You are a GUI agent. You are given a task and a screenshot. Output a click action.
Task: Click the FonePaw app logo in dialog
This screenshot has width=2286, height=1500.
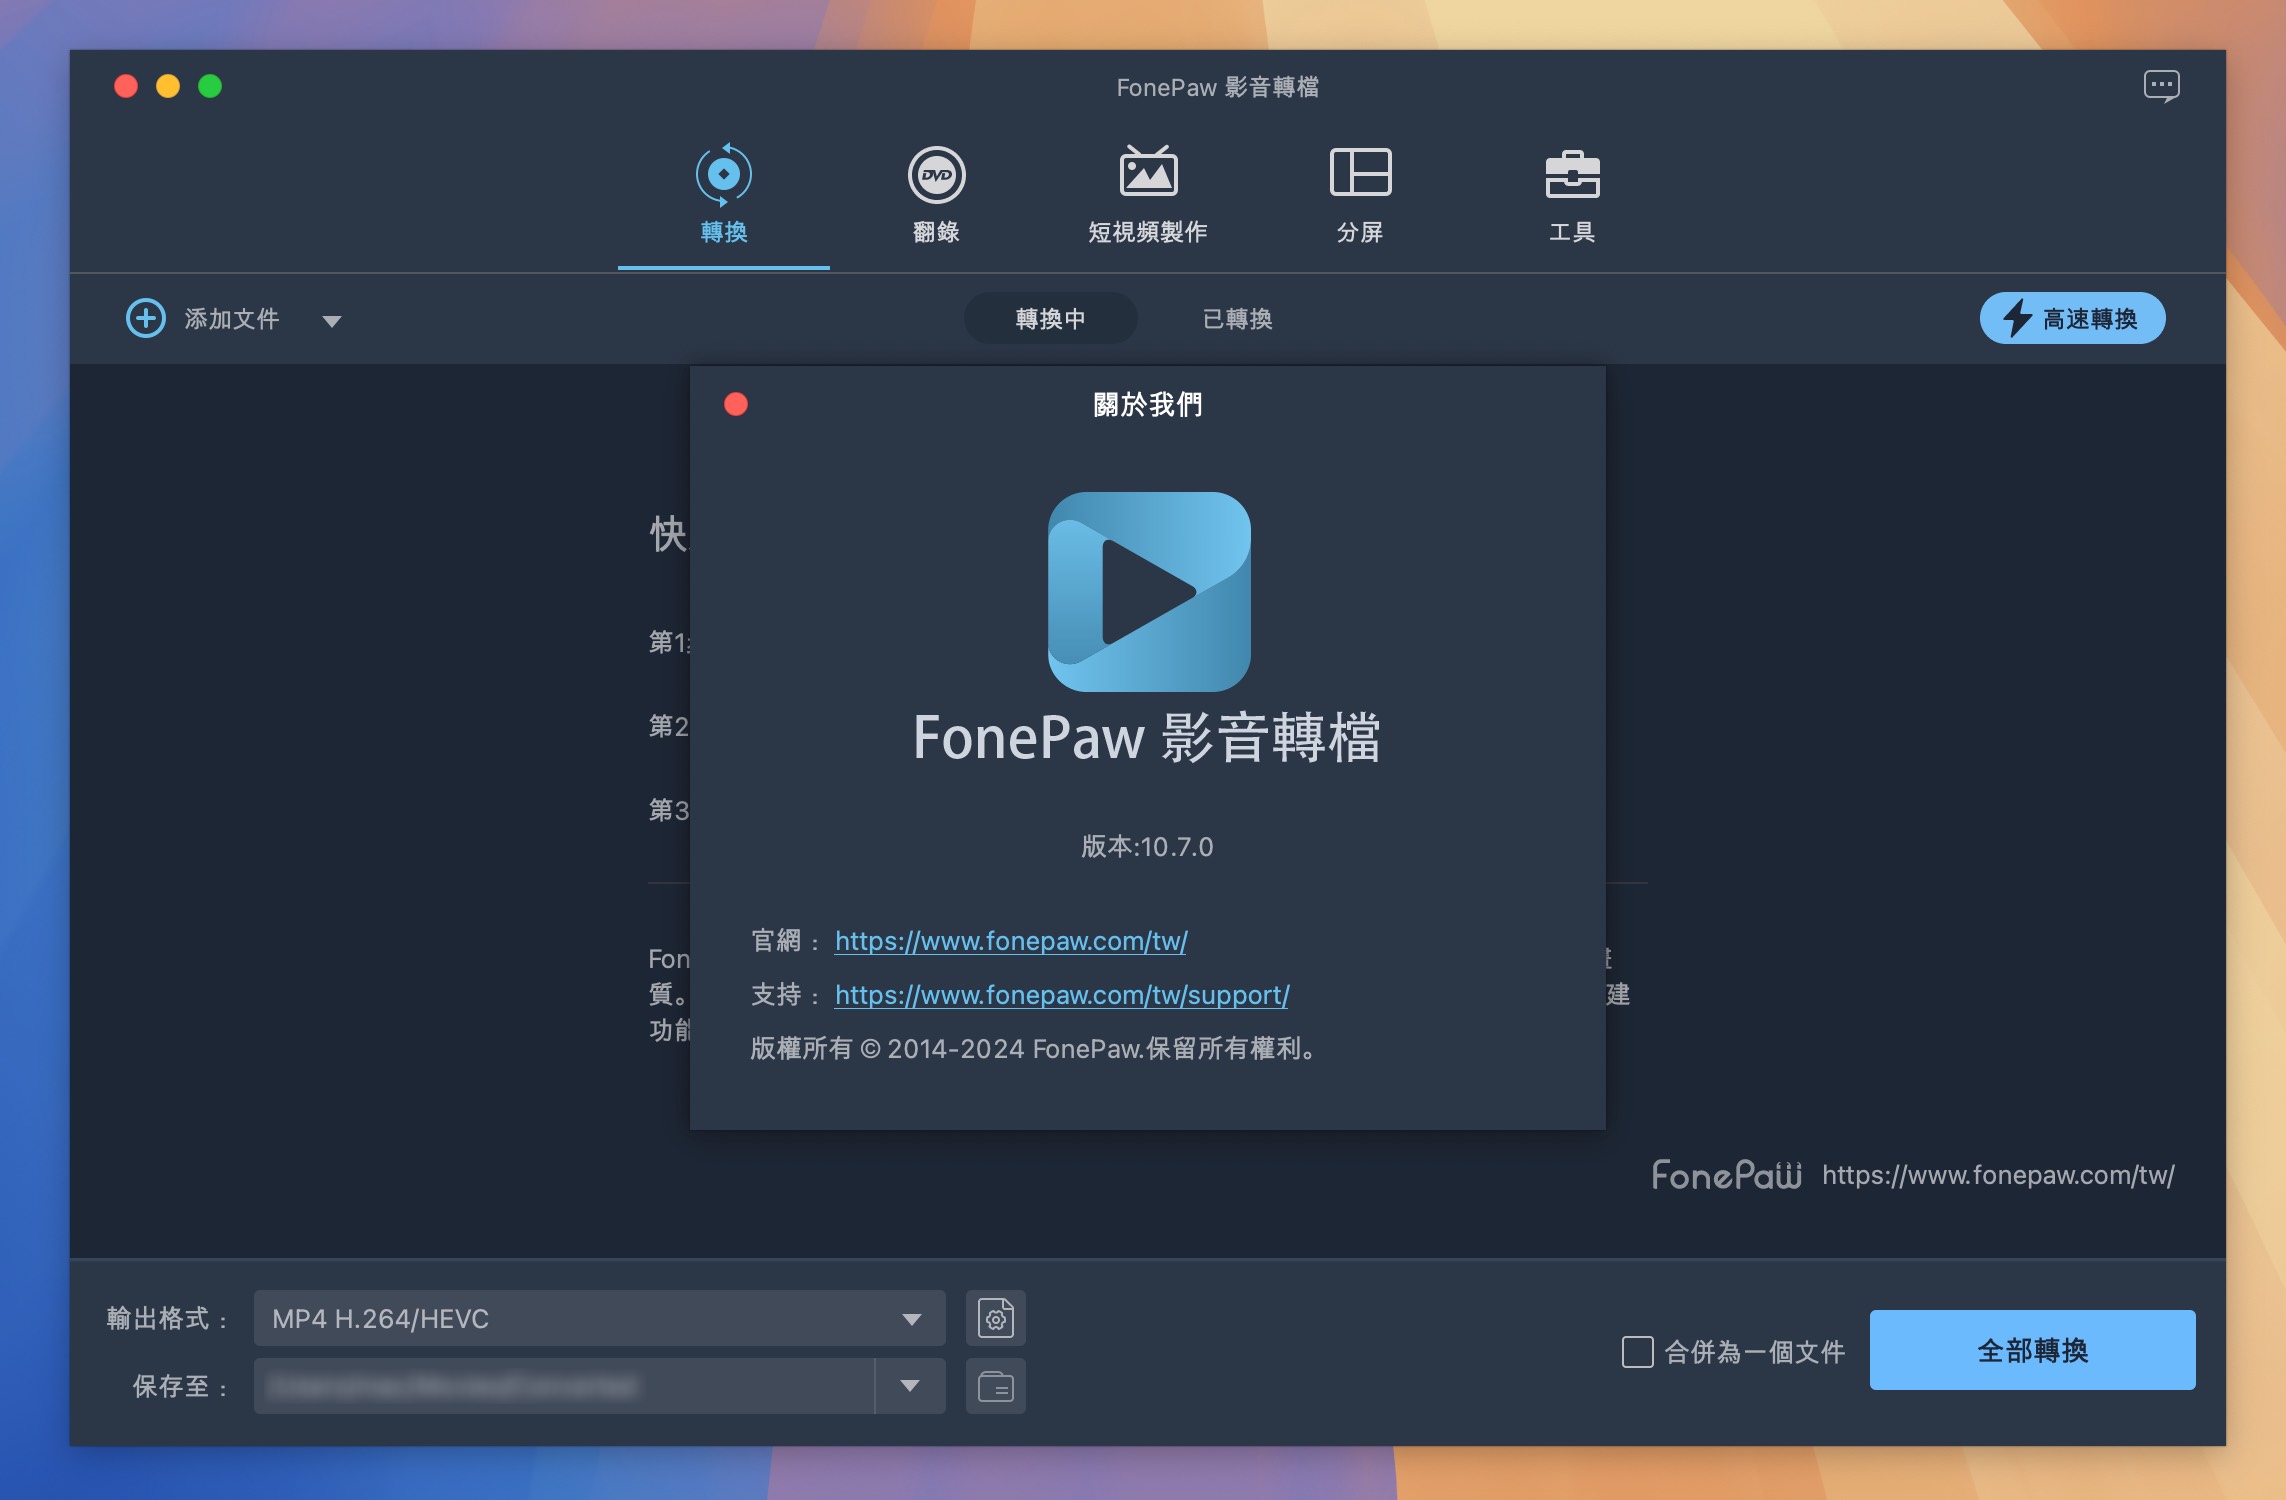(x=1149, y=591)
